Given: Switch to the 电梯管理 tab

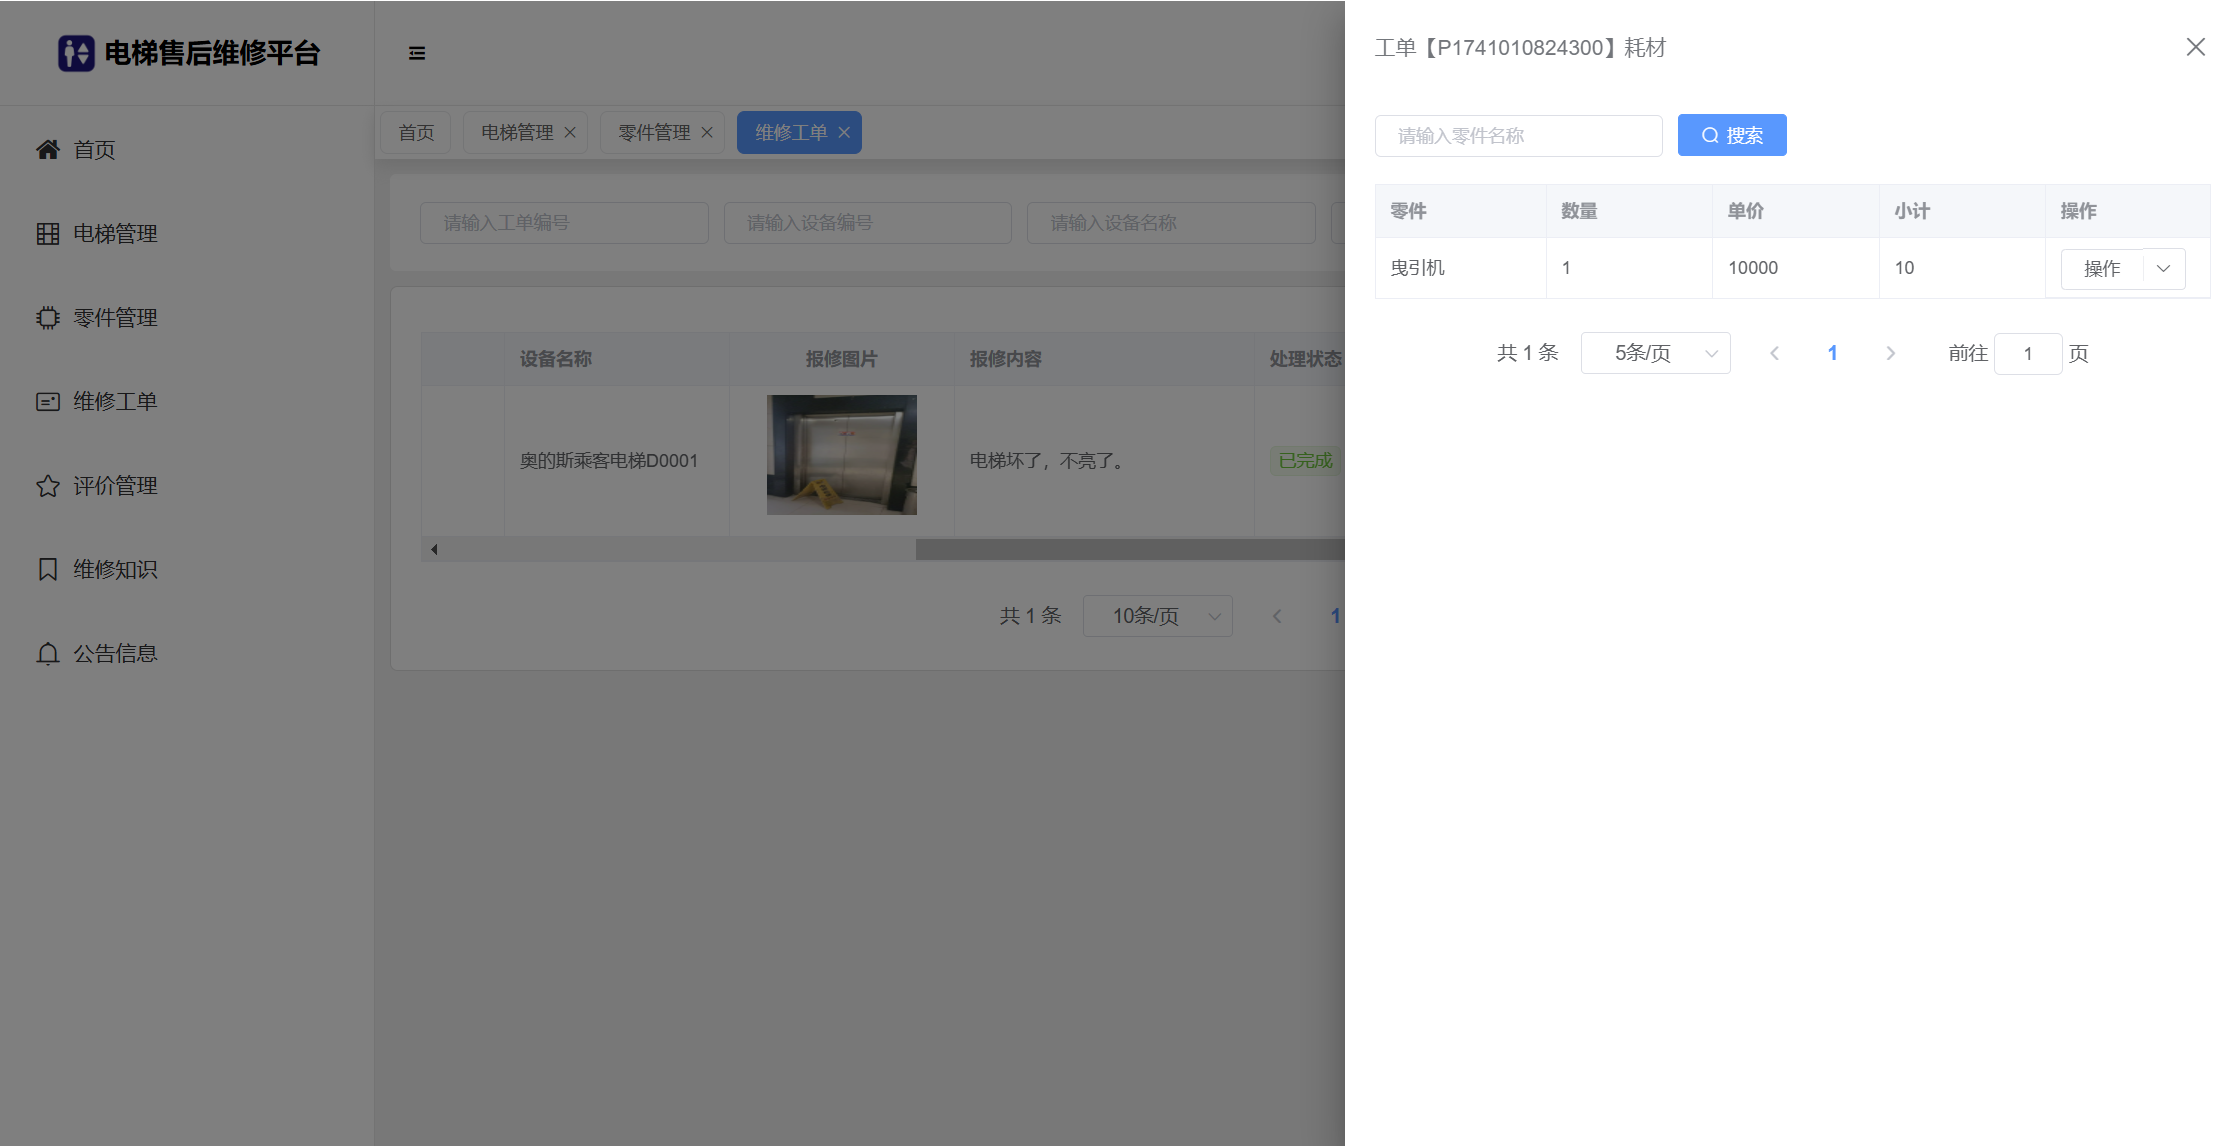Looking at the screenshot, I should click(517, 133).
